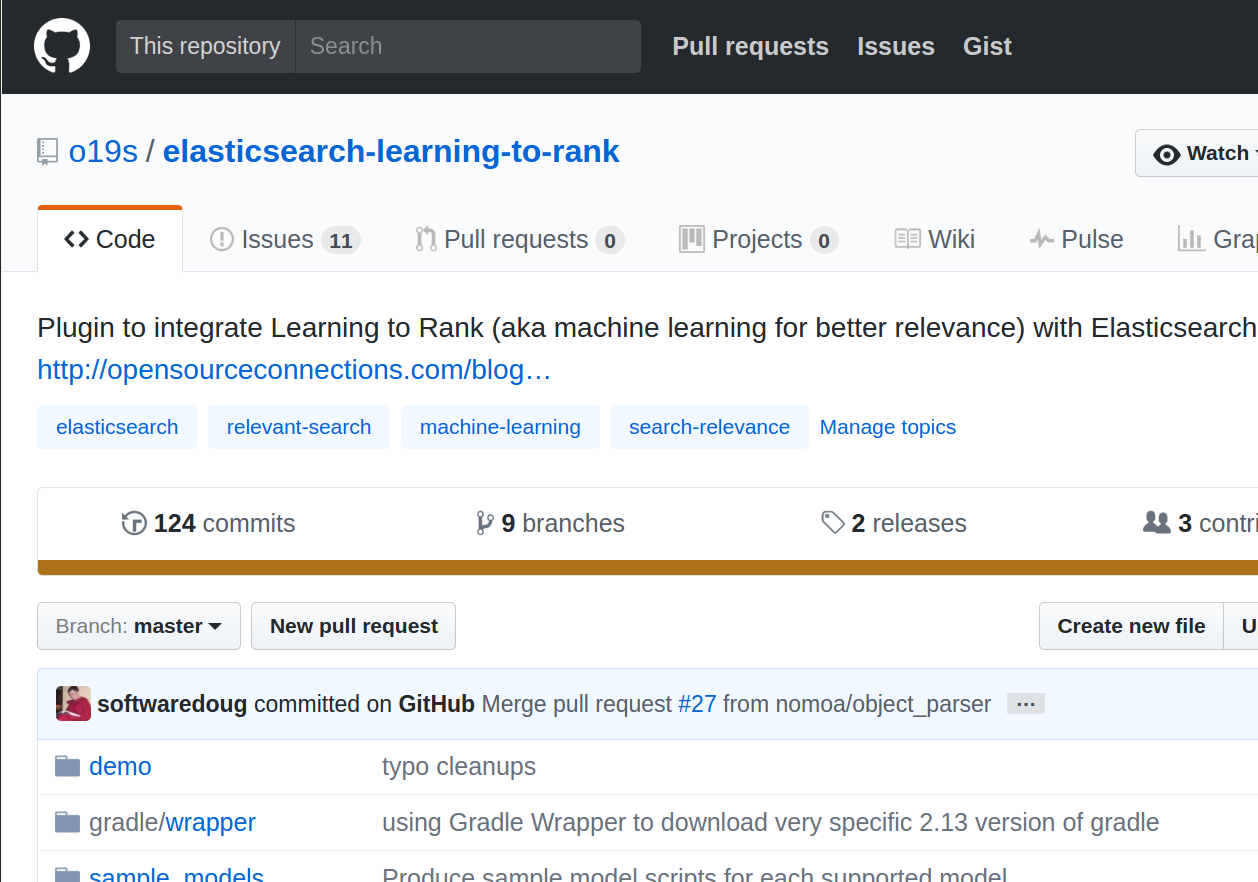The width and height of the screenshot is (1258, 882).
Task: Open the o19s organization link
Action: 103,152
